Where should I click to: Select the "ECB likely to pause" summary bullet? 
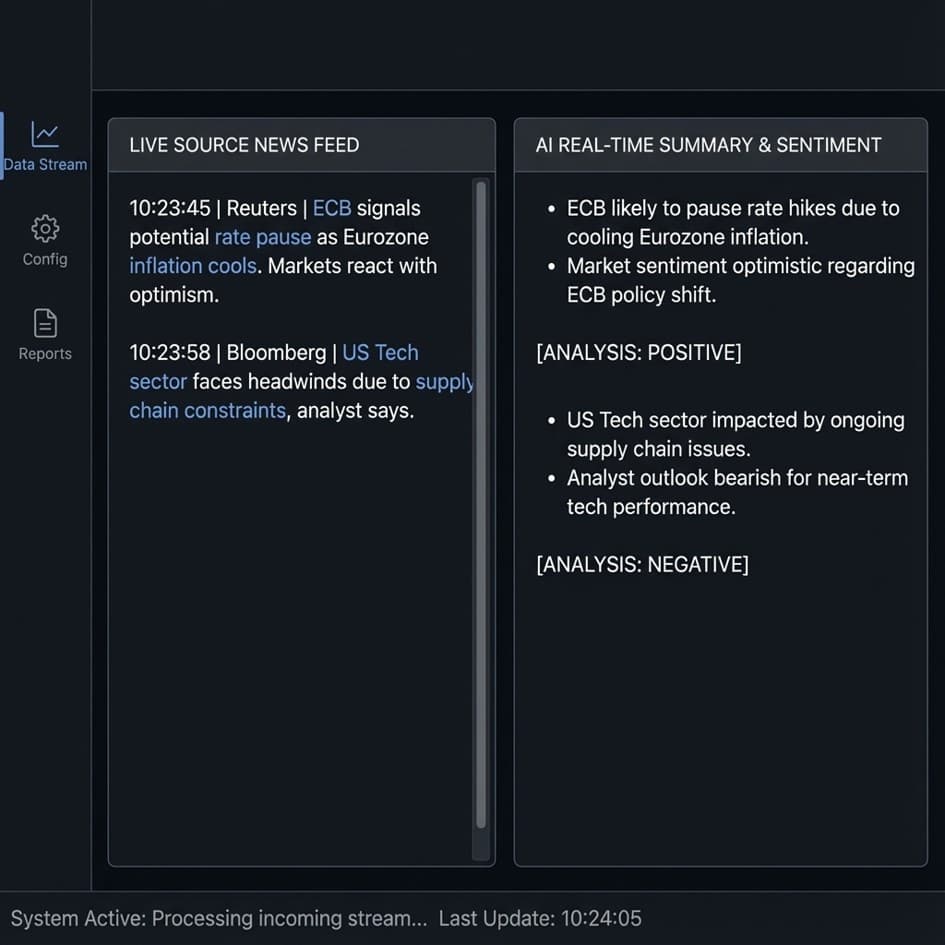point(732,223)
